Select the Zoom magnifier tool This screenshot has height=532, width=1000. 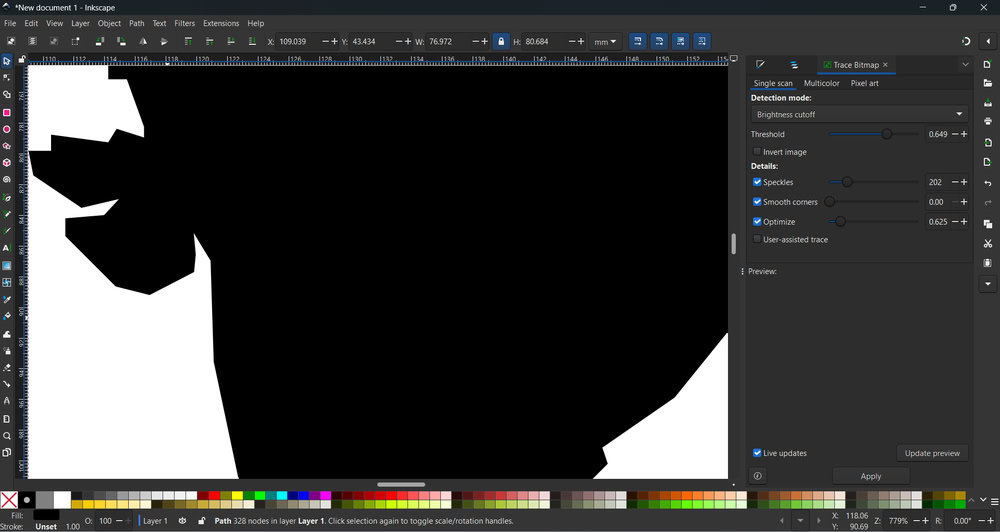point(6,436)
